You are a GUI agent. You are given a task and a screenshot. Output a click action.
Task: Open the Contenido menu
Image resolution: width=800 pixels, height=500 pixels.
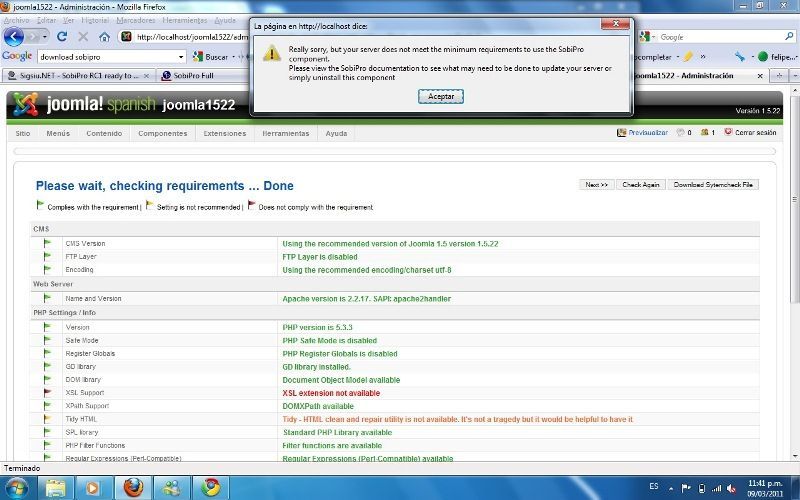(x=104, y=133)
